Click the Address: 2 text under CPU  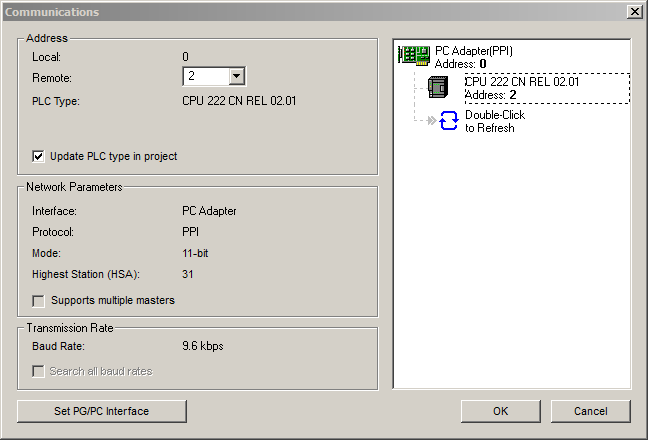[x=491, y=95]
